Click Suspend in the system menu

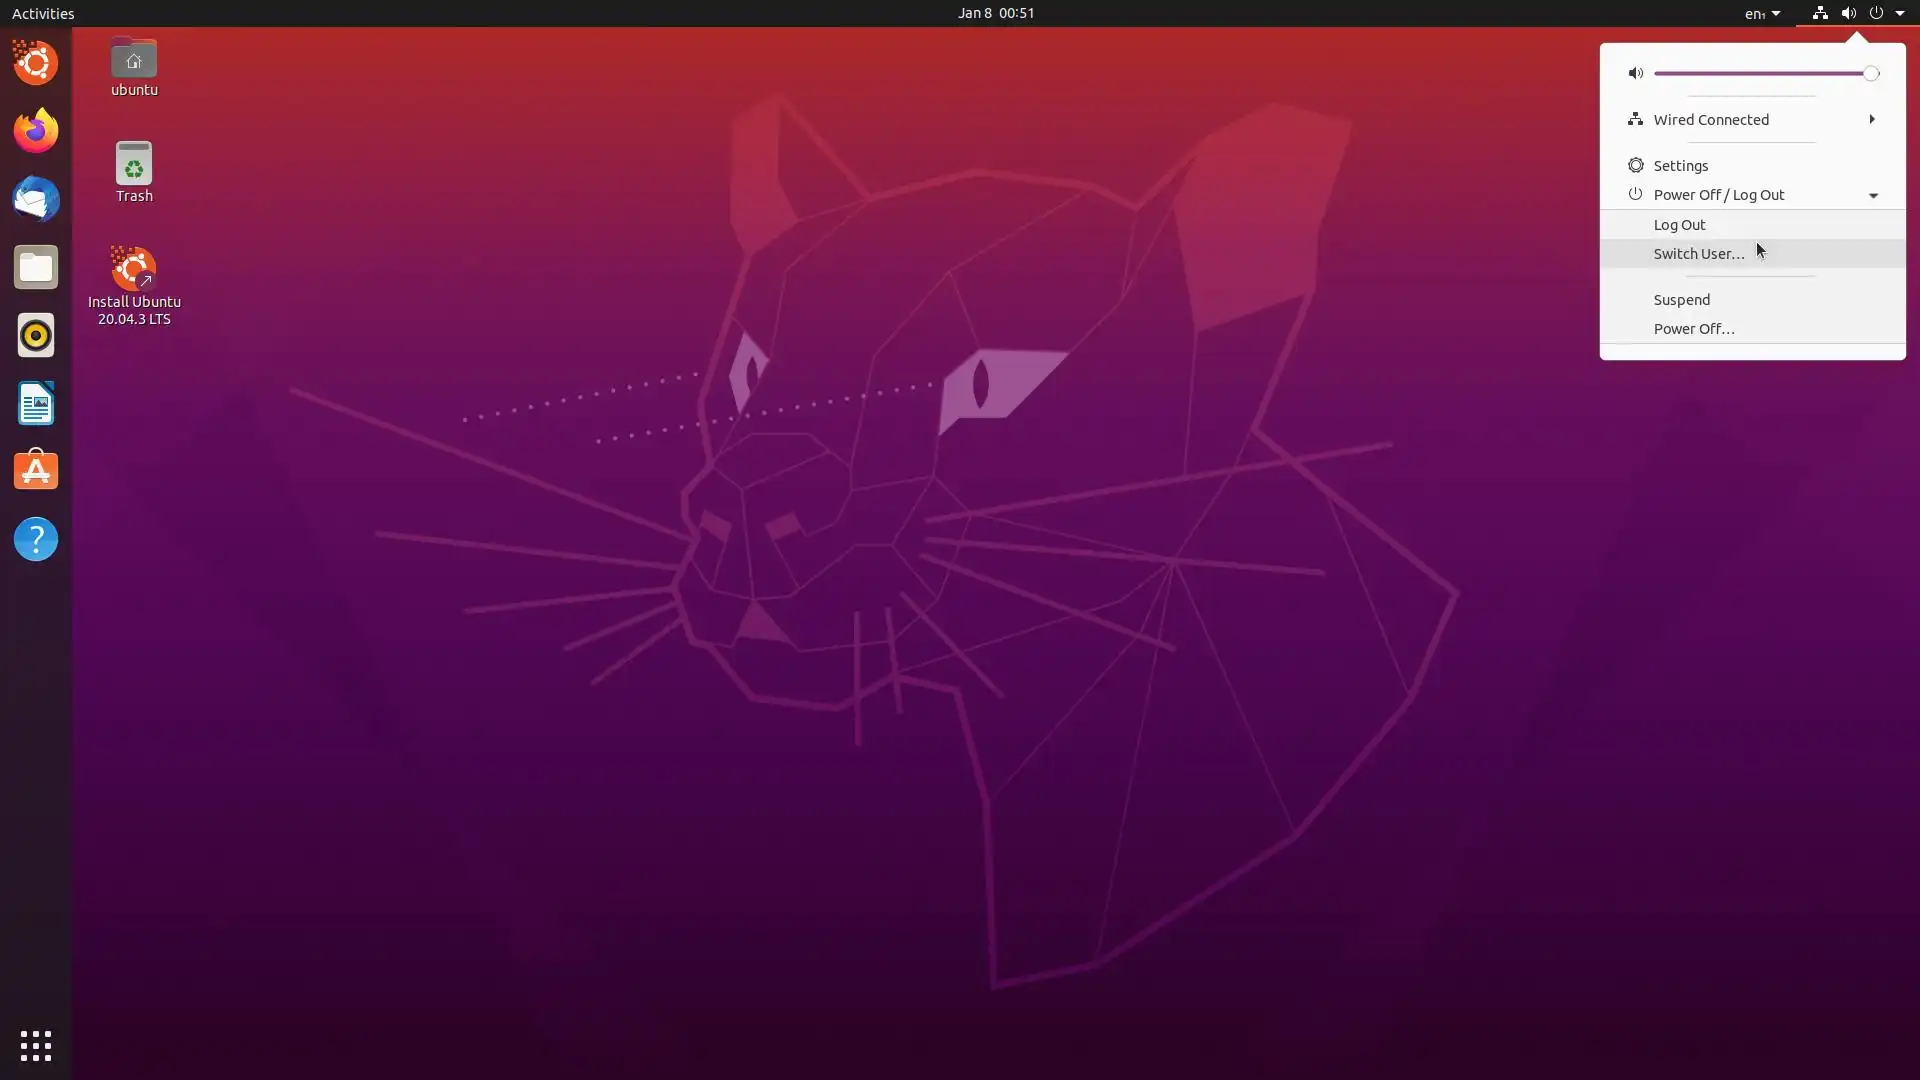tap(1681, 300)
